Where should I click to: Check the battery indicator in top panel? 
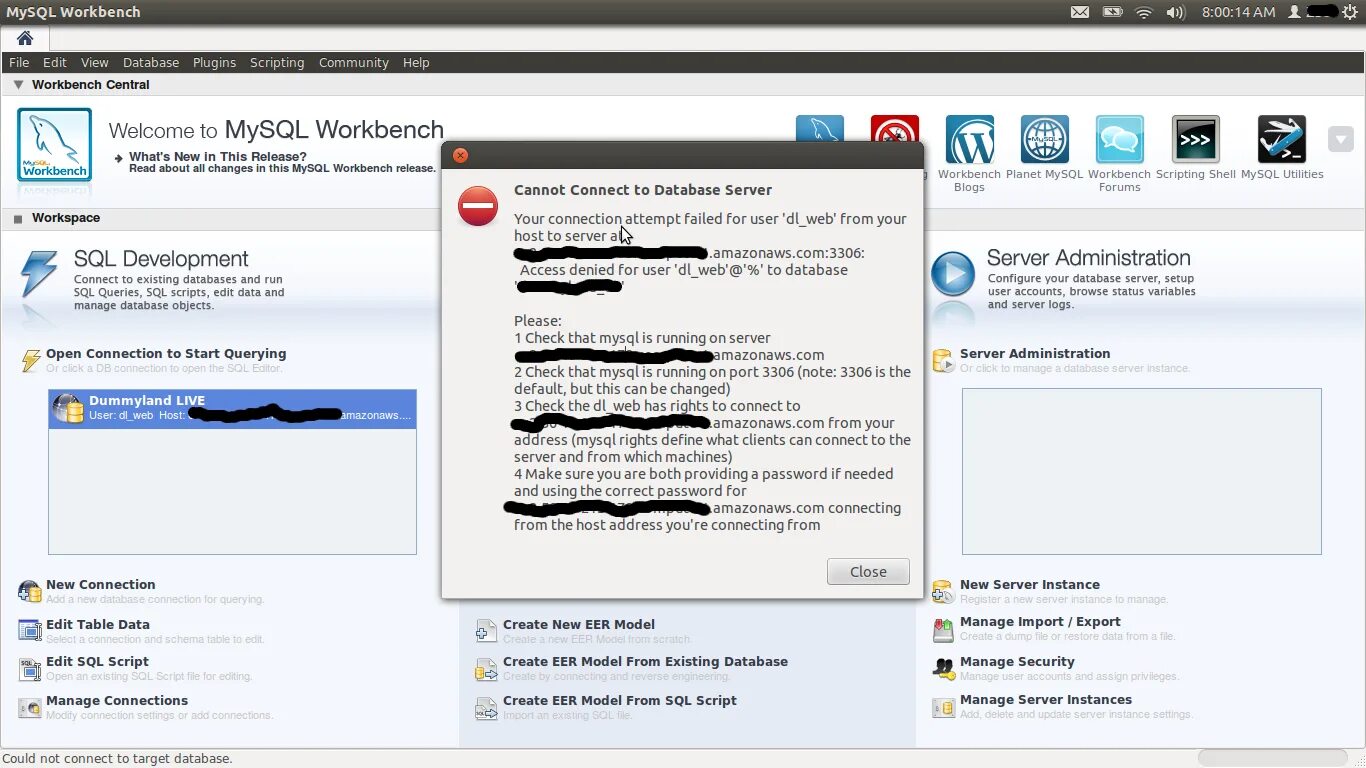point(1112,12)
